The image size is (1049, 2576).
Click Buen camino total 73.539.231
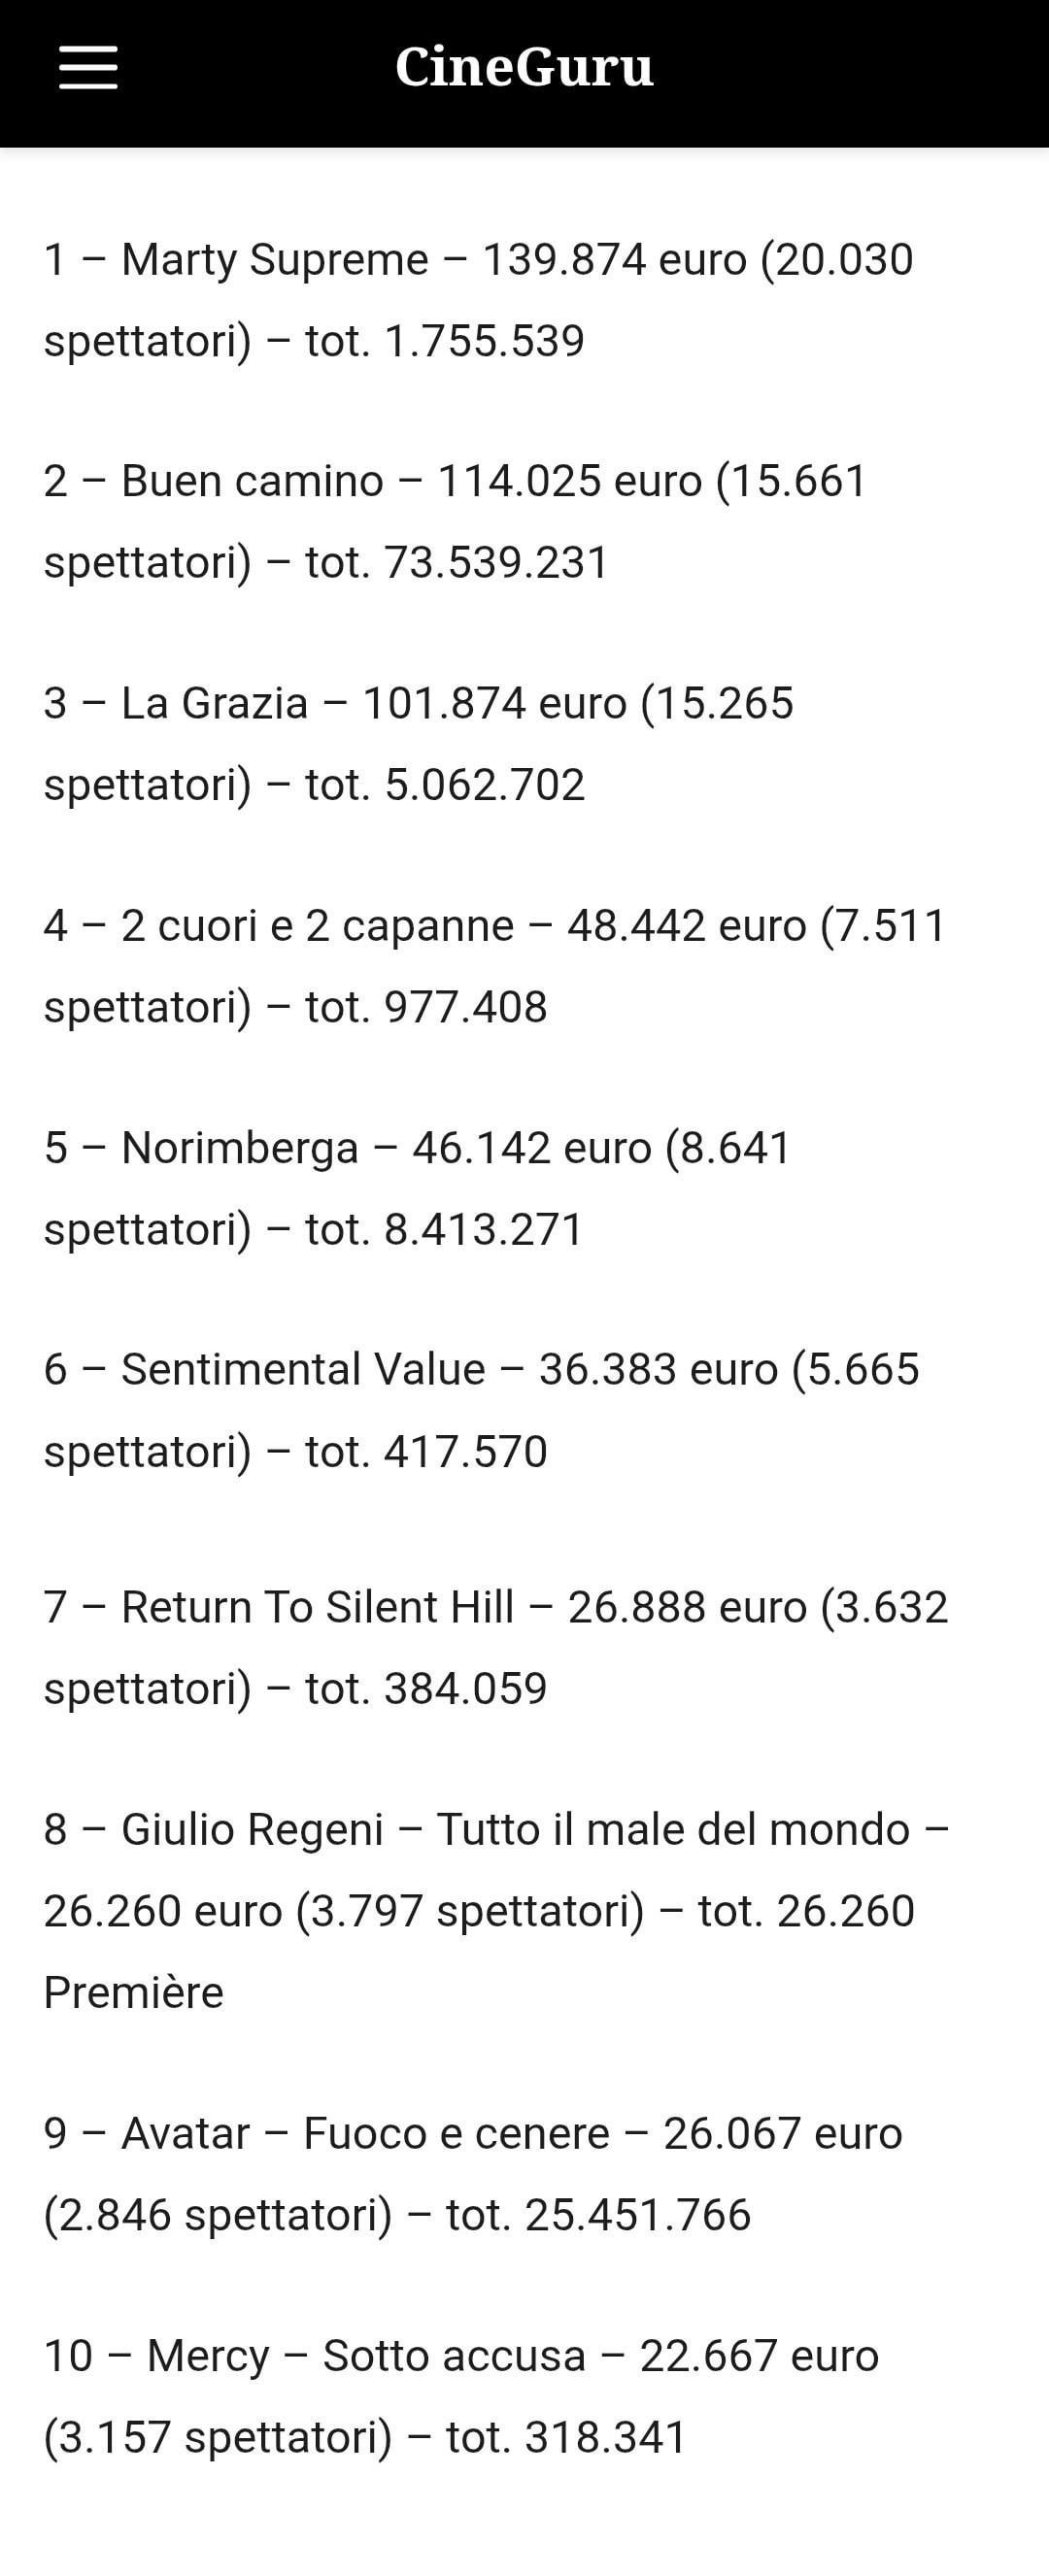(496, 563)
